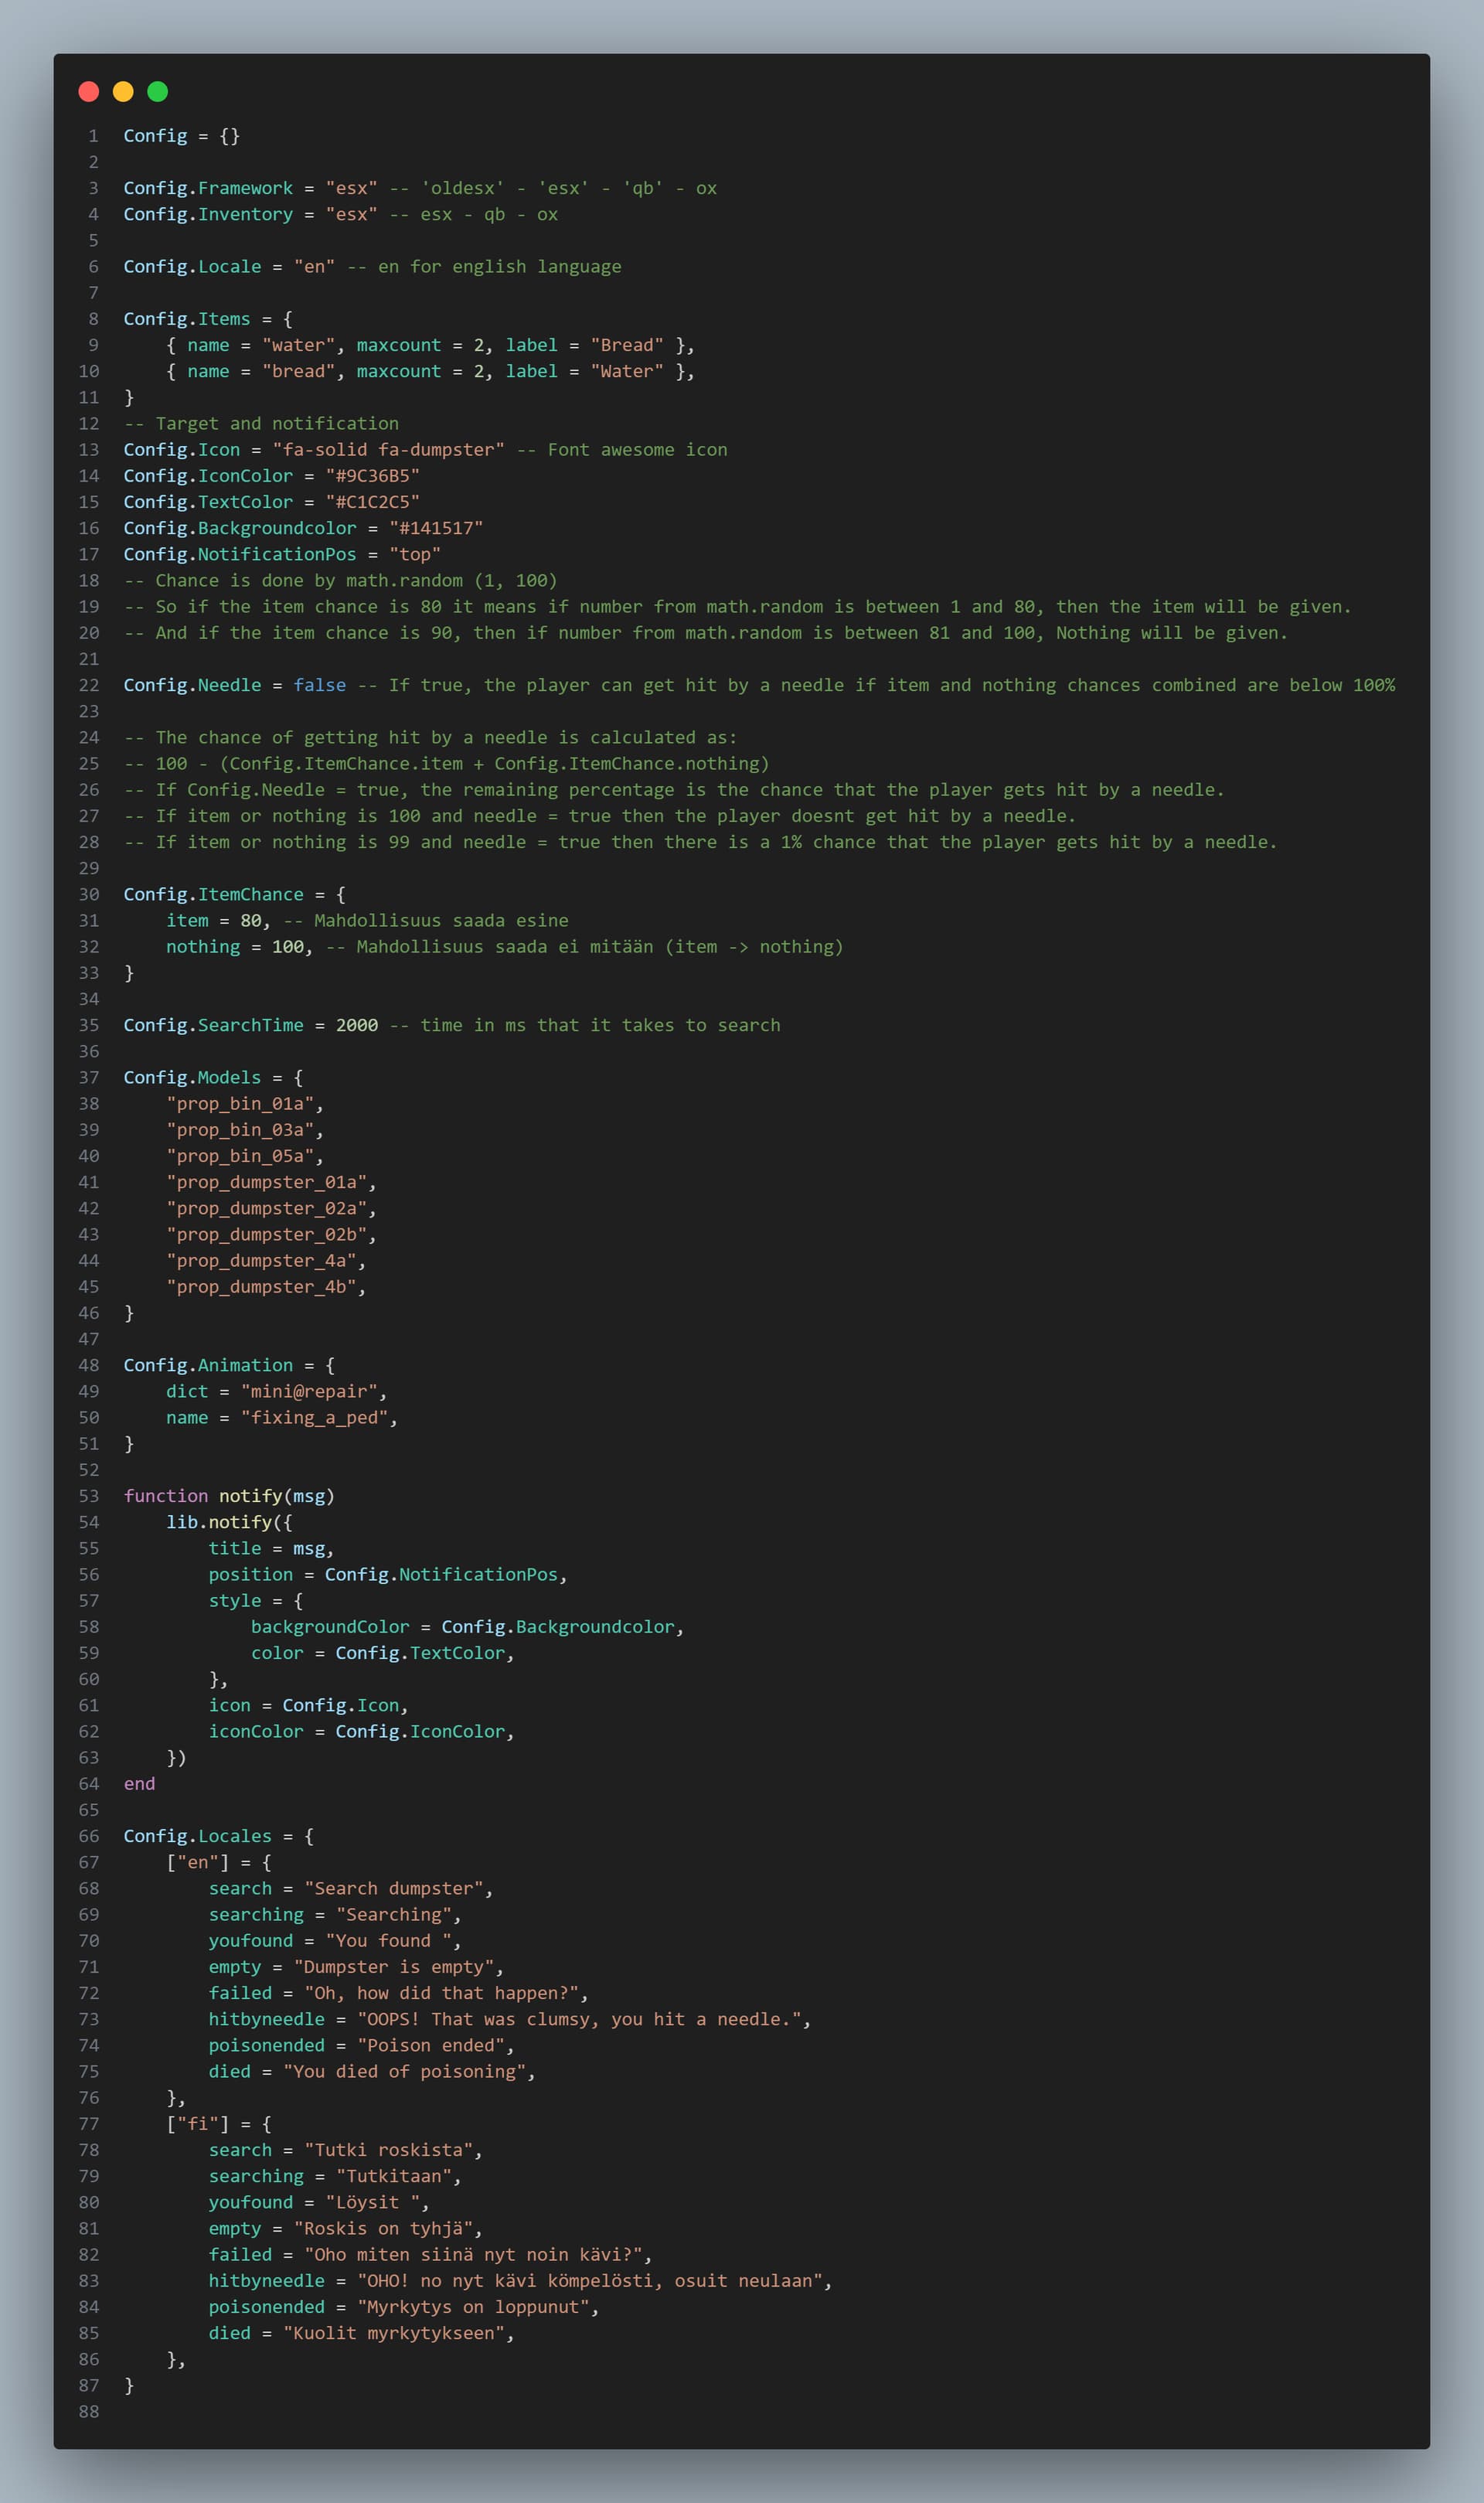Click the nothing = 100 value
The image size is (1484, 2503).
point(288,946)
